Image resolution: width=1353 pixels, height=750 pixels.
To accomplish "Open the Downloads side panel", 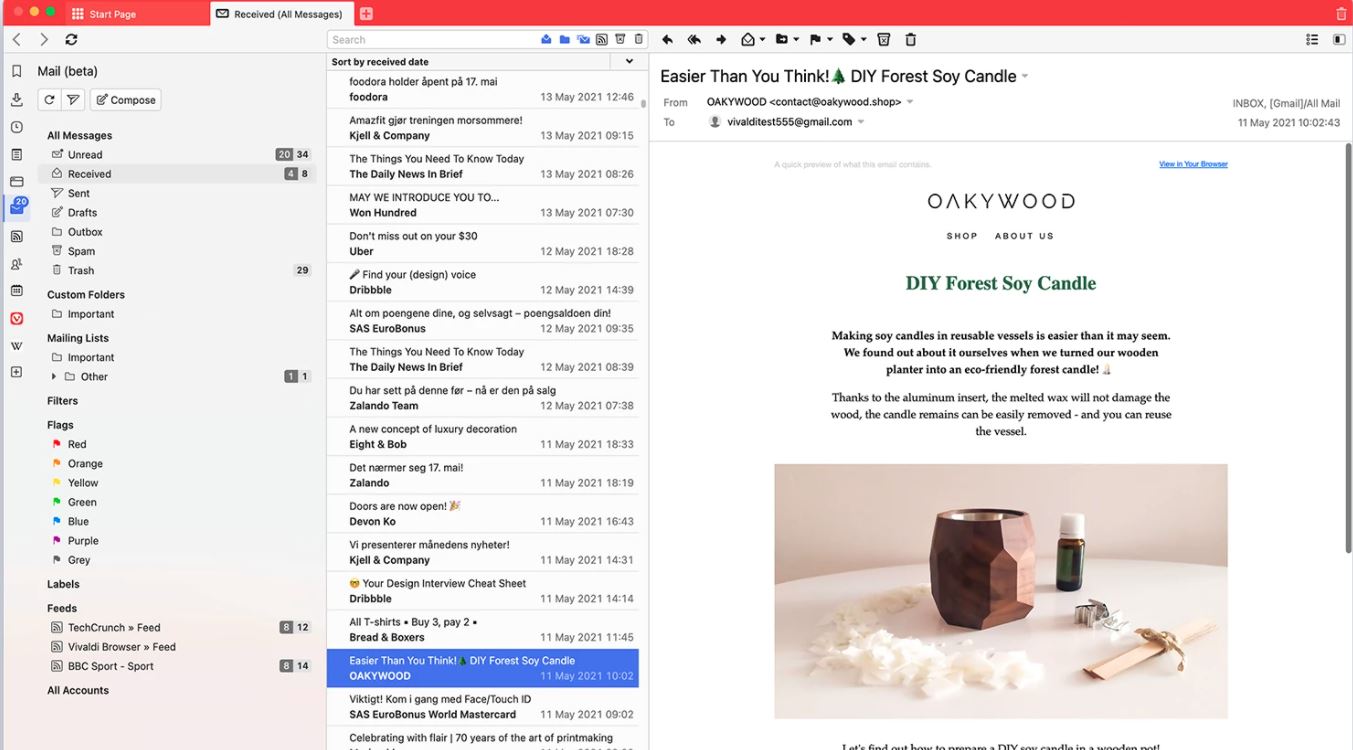I will coord(16,99).
